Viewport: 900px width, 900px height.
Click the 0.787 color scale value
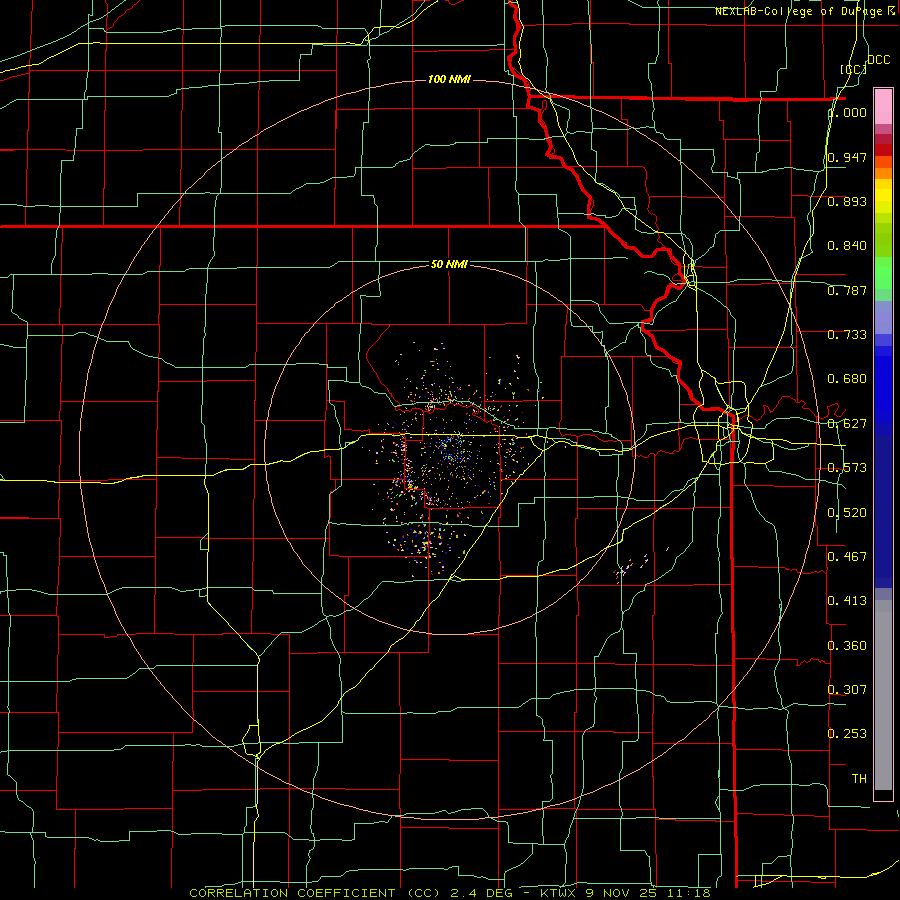click(847, 290)
